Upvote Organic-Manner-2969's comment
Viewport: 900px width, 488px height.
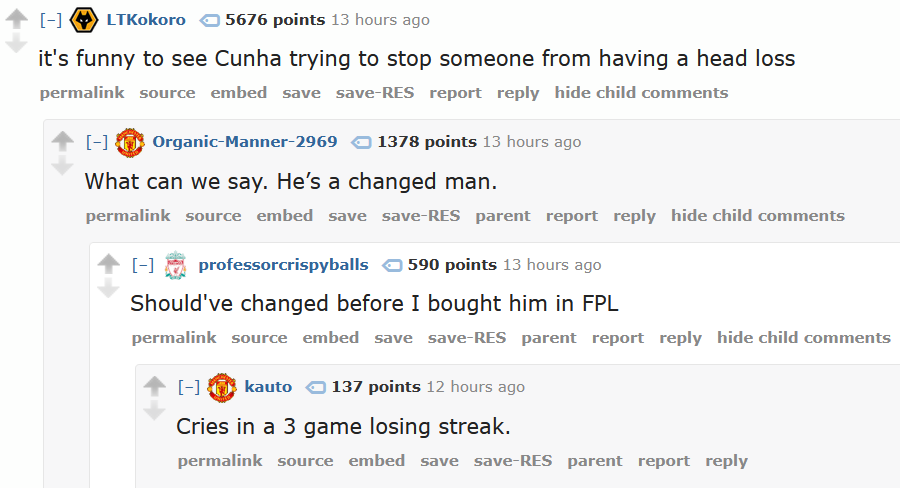coord(63,142)
